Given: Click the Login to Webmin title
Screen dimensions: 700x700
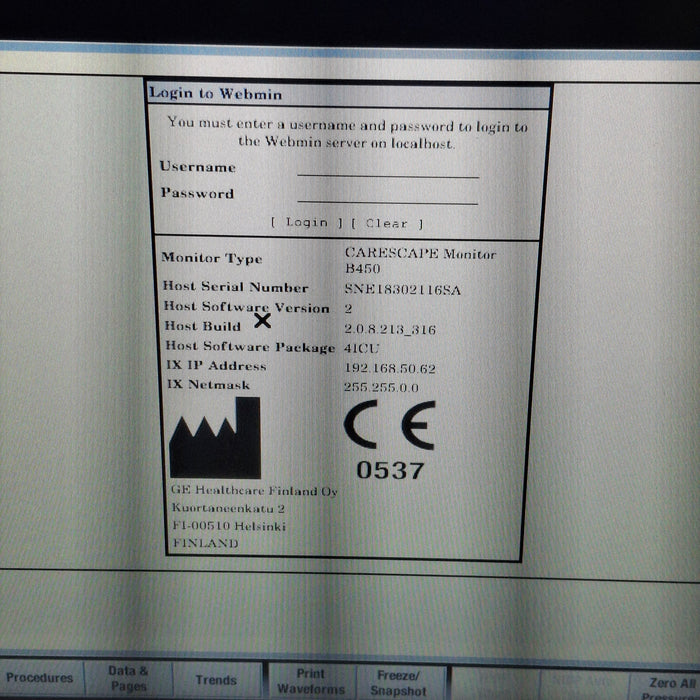Looking at the screenshot, I should click(x=216, y=93).
